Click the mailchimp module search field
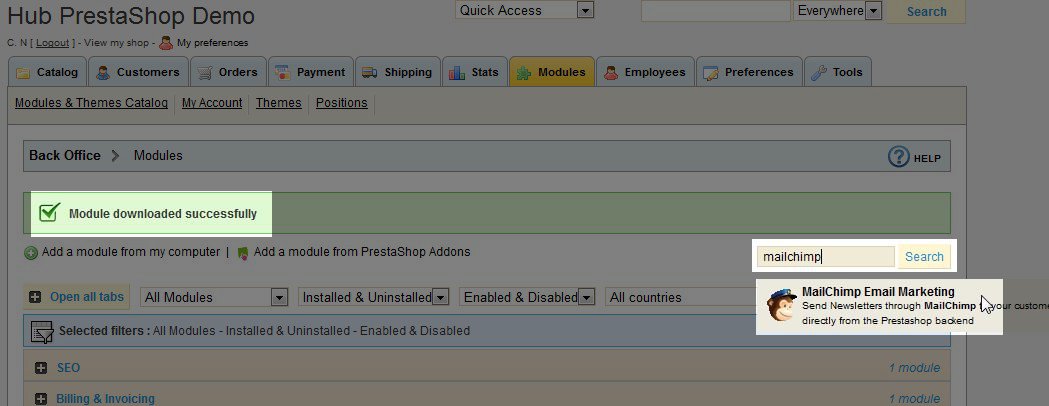Viewport: 1049px width, 406px height. tap(825, 257)
